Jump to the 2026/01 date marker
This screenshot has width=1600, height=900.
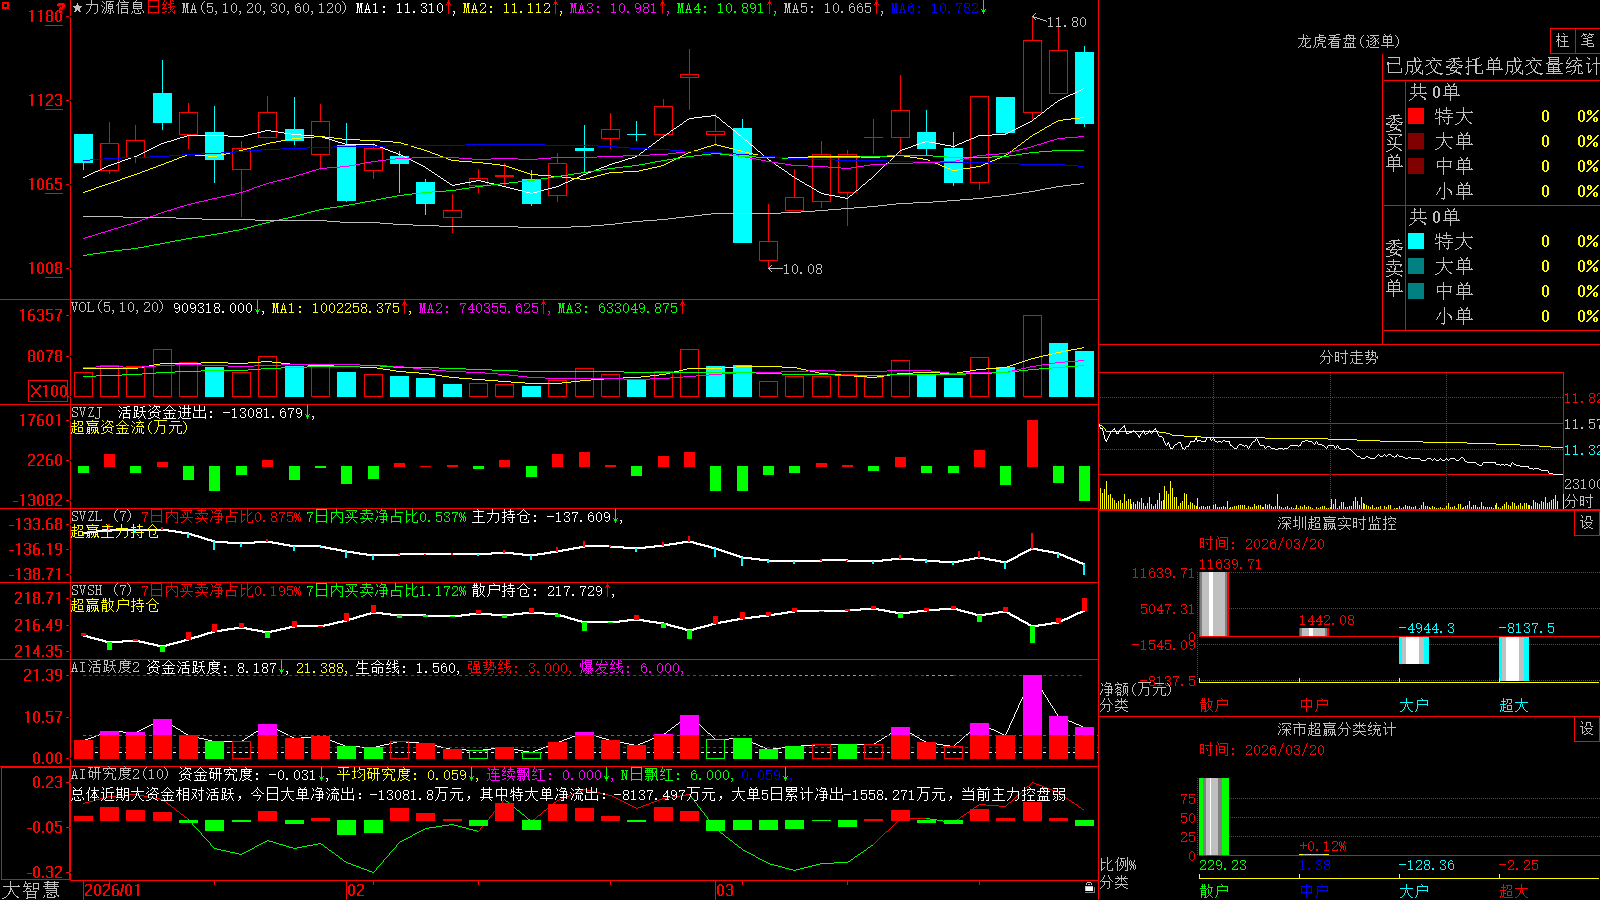coord(113,890)
